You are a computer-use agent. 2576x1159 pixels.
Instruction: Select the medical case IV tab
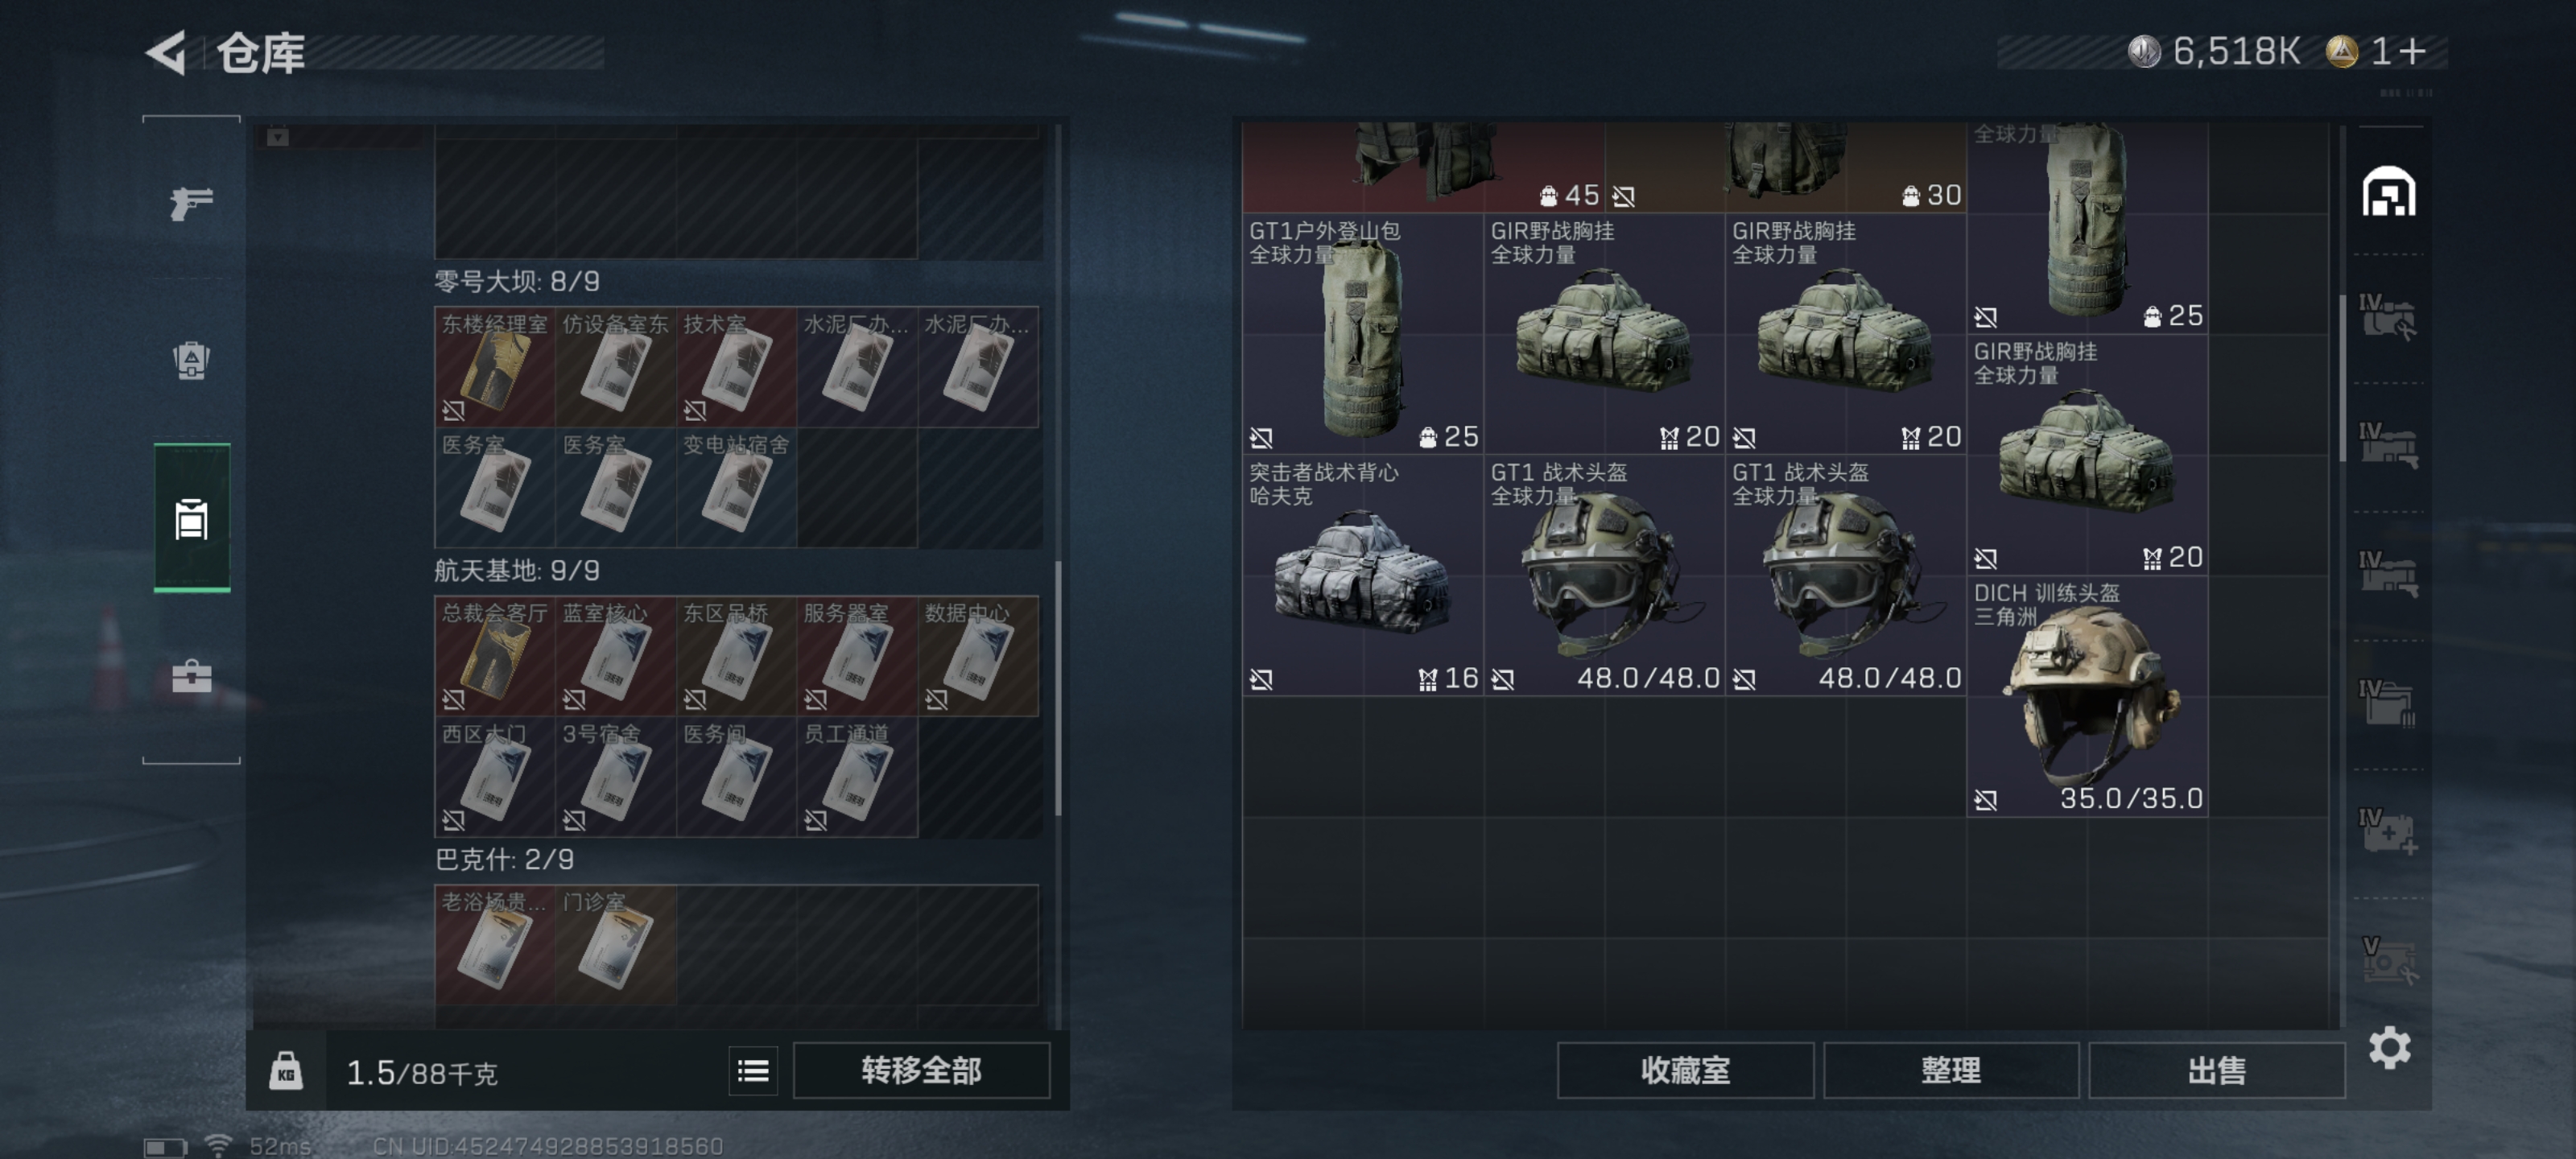[2388, 831]
